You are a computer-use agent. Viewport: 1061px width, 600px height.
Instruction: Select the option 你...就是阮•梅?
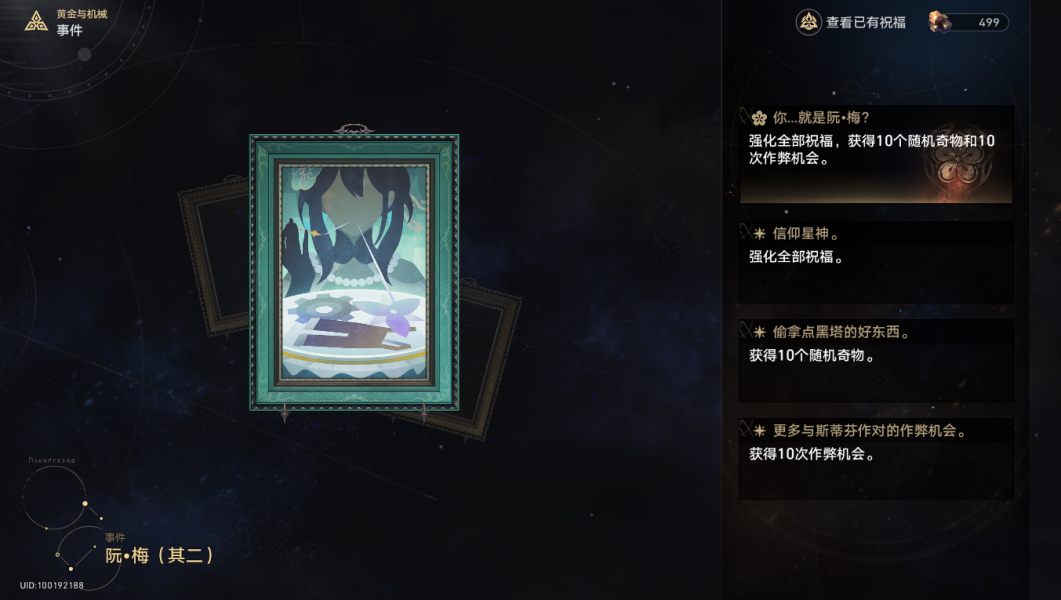click(876, 154)
